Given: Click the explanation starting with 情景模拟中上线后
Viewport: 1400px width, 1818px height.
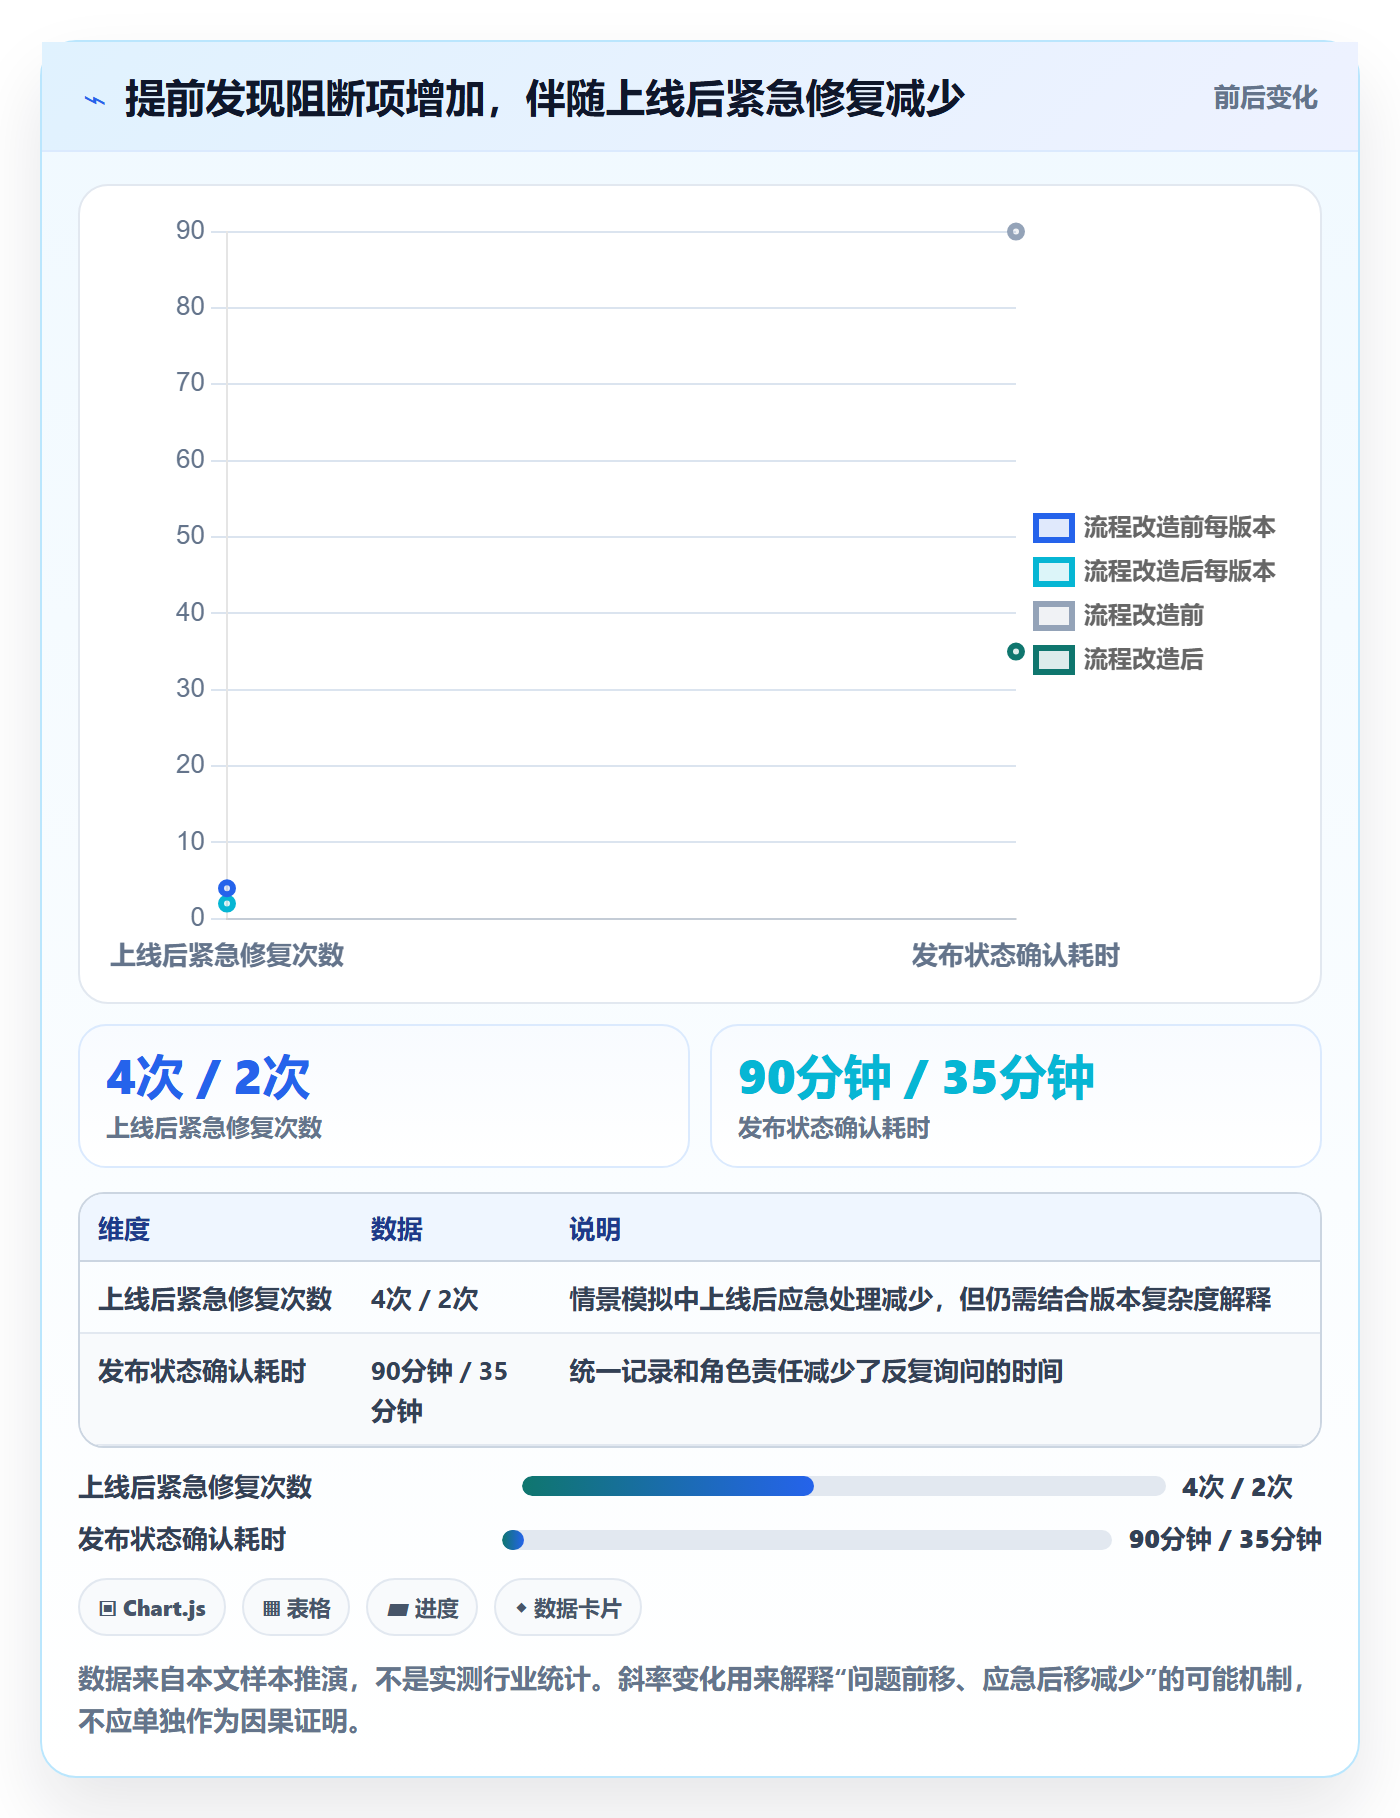Looking at the screenshot, I should [920, 1299].
